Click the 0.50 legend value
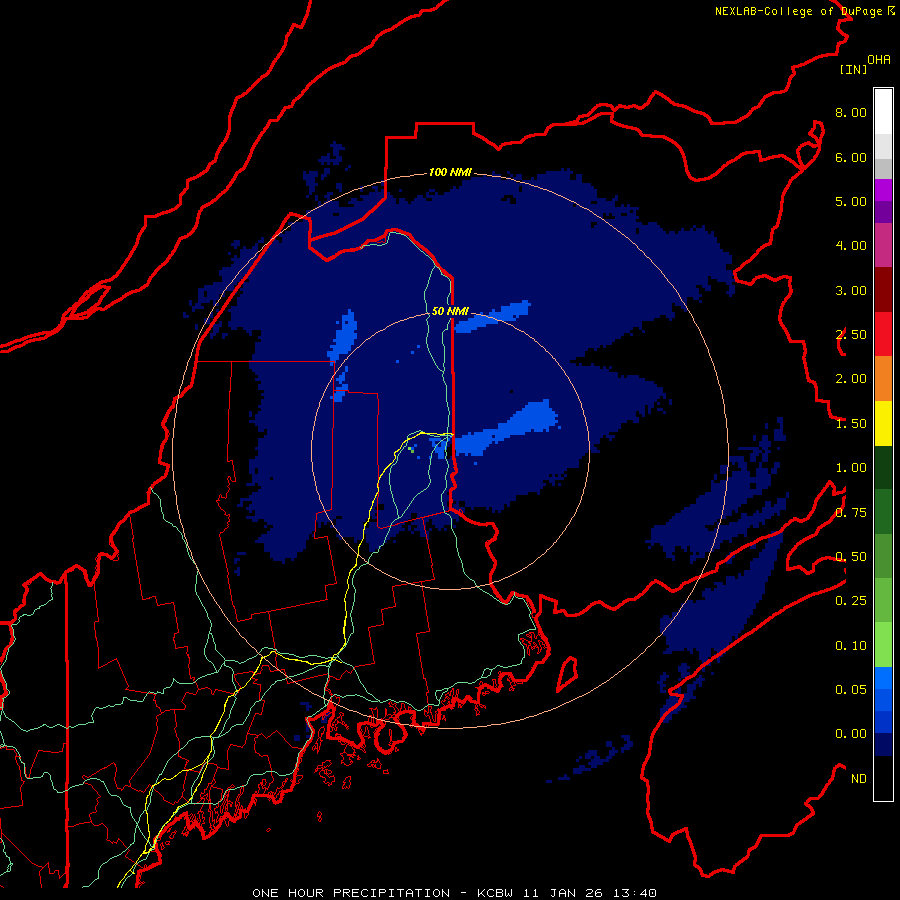900x900 pixels. point(851,557)
